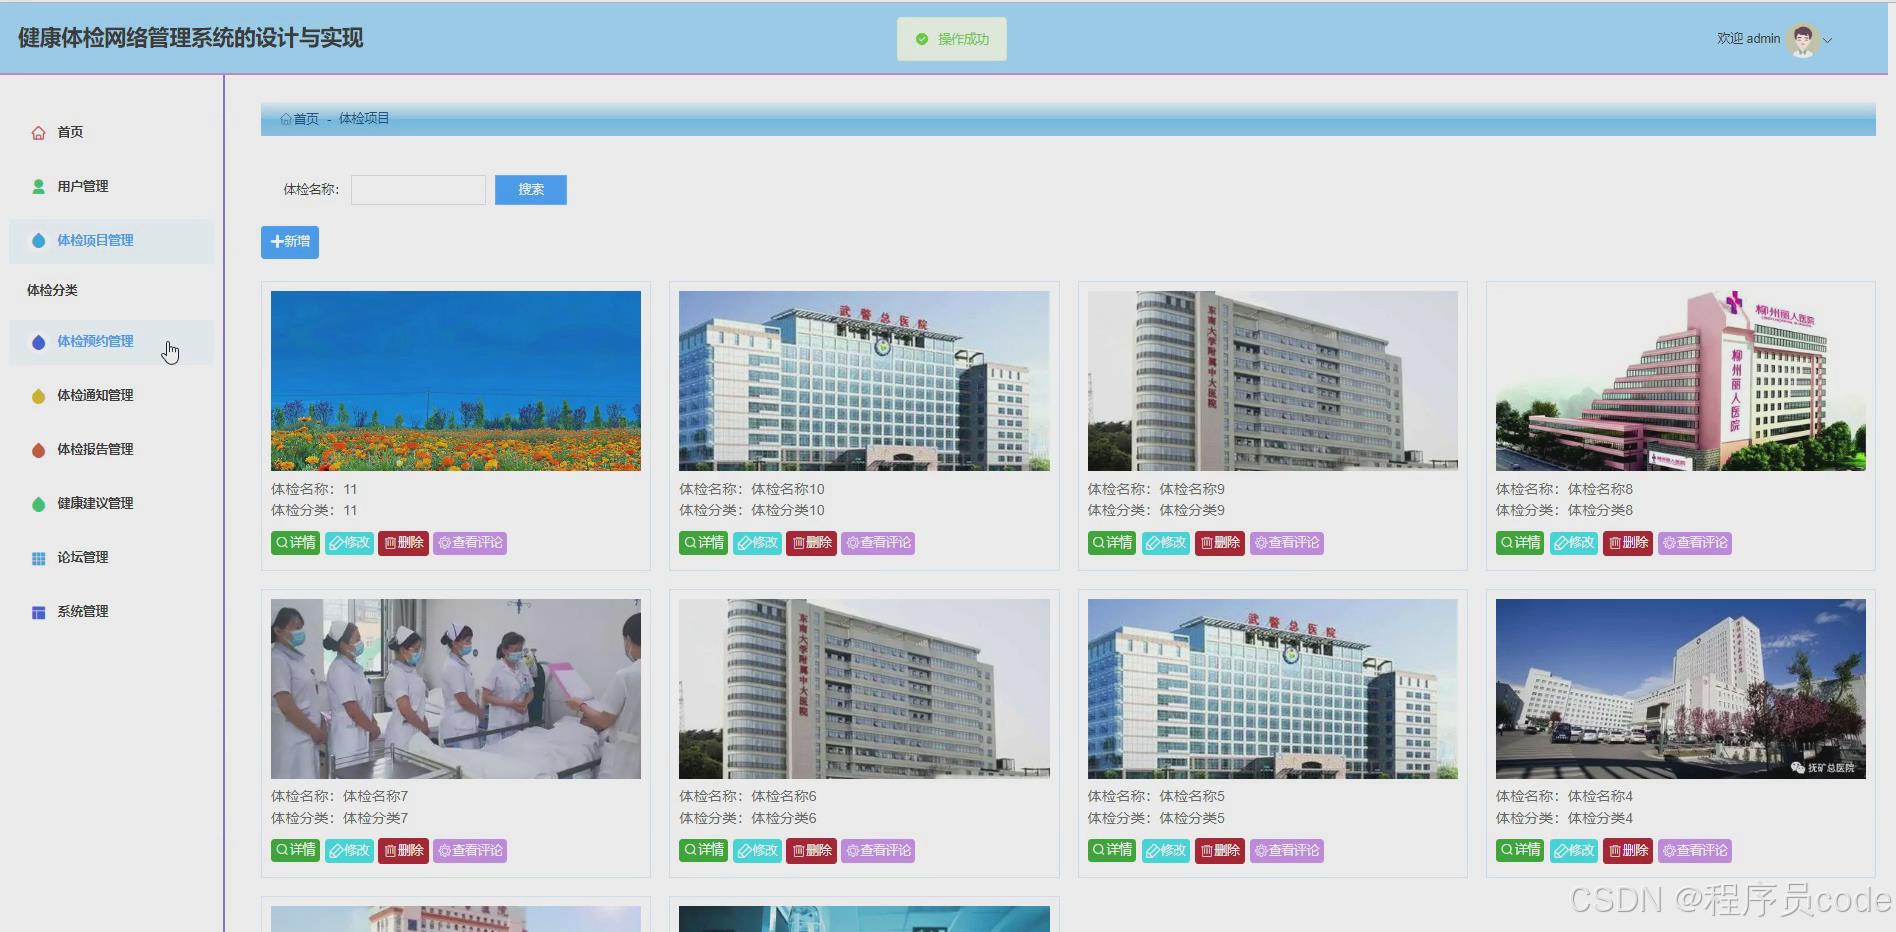Click 查看评论 for 体检名称4
Screen dimensions: 1896x932
click(x=1695, y=851)
